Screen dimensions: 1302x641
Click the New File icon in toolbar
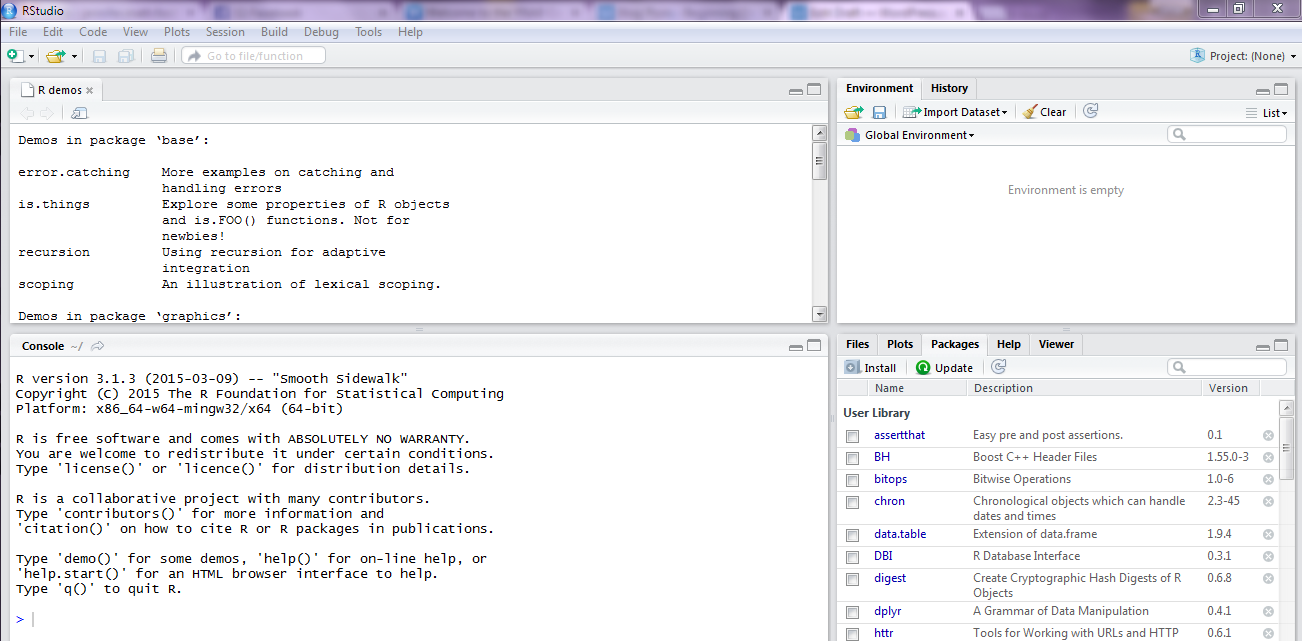(15, 56)
